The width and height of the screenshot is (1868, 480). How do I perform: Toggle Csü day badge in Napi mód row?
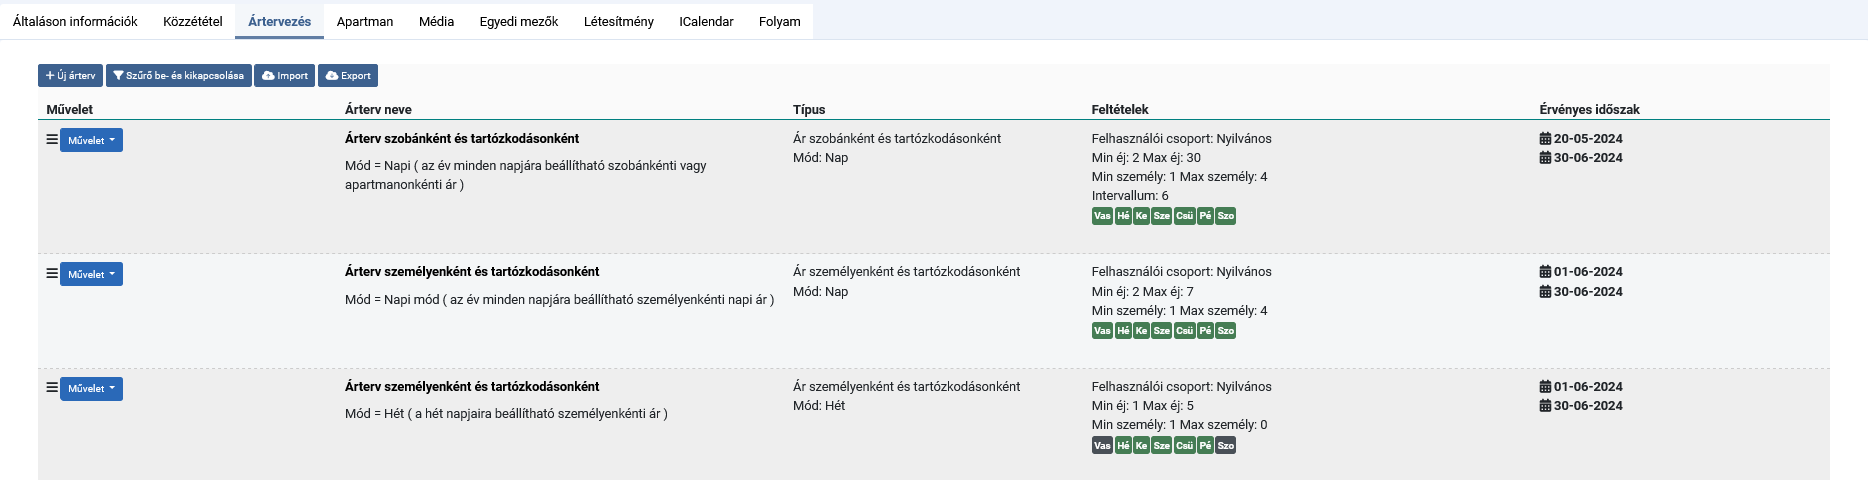tap(1184, 331)
